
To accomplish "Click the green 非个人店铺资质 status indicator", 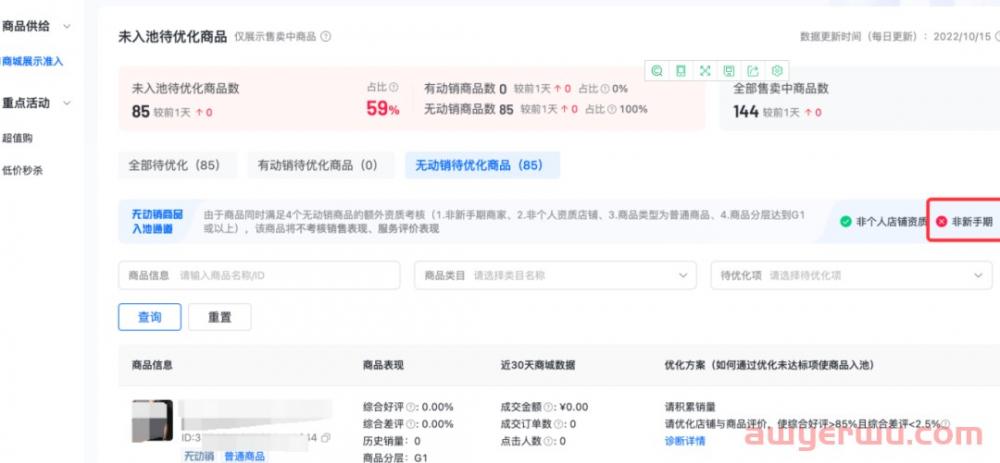I will pos(882,221).
